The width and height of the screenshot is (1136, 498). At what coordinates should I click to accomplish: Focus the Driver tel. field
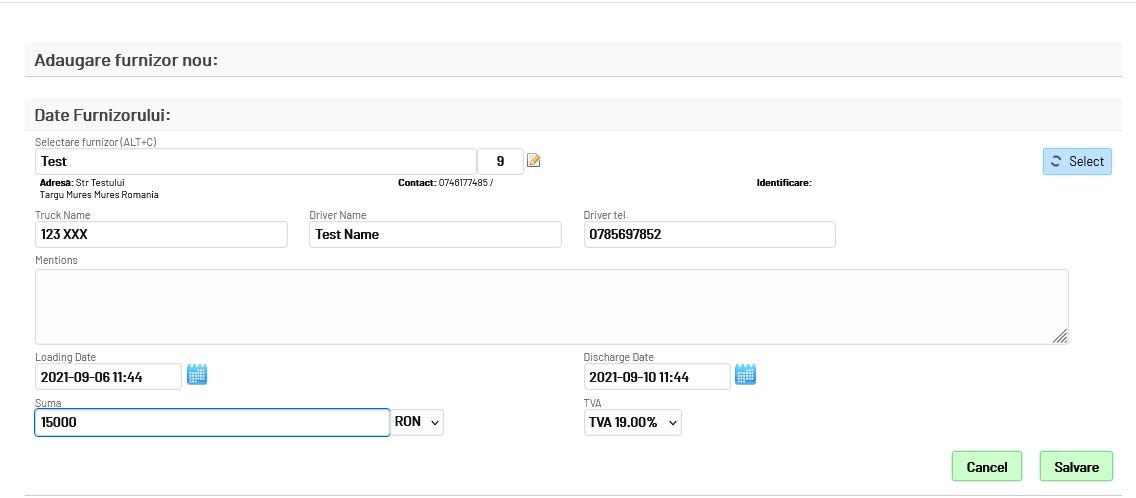click(x=708, y=234)
